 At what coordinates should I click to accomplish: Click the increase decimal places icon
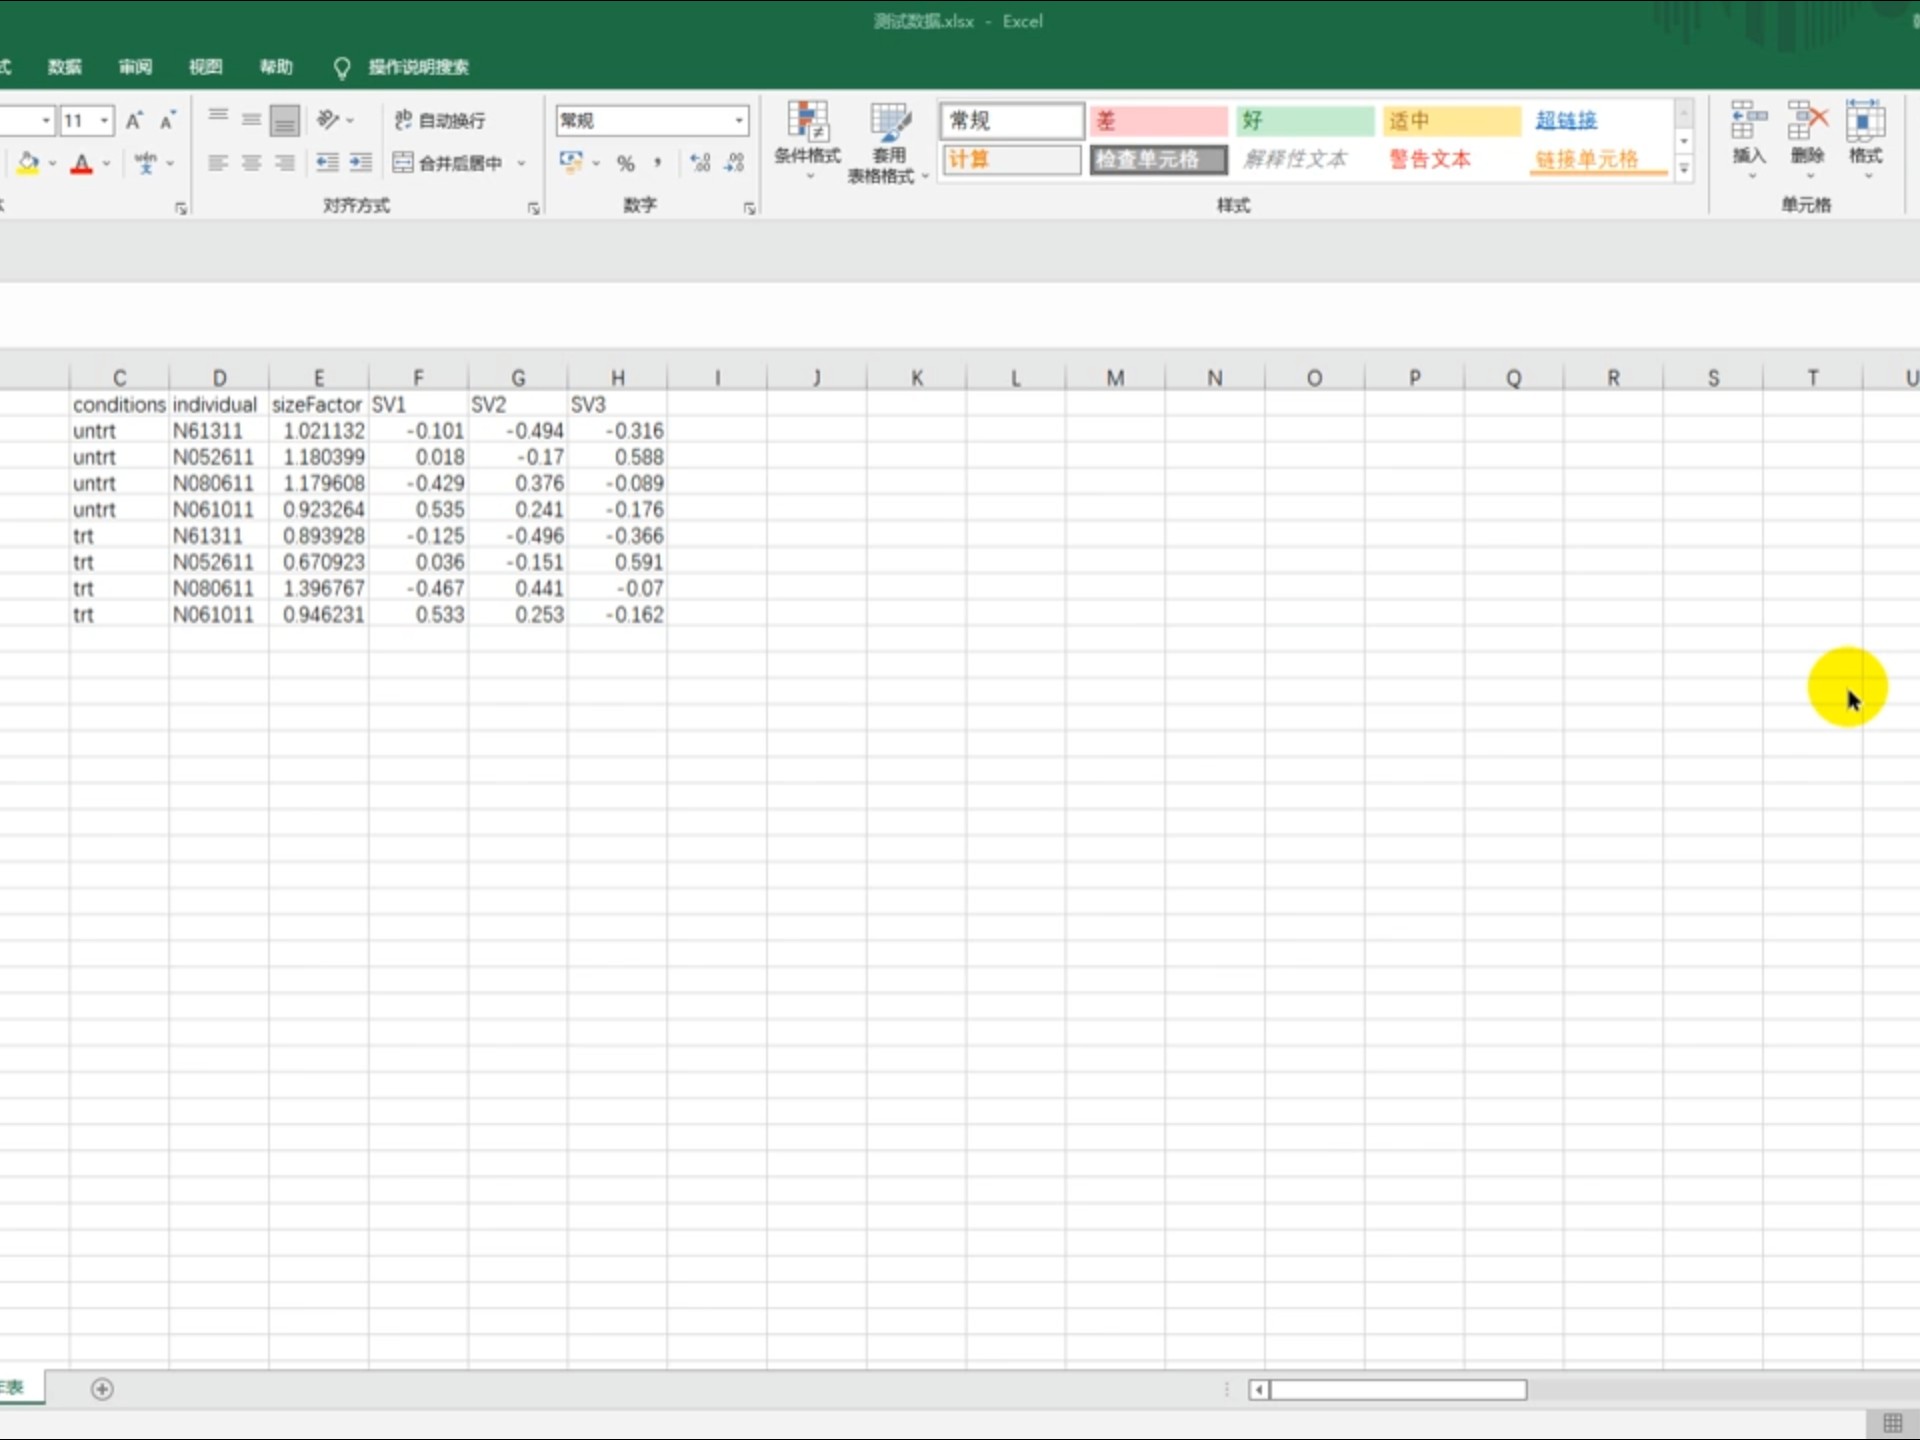click(x=700, y=163)
